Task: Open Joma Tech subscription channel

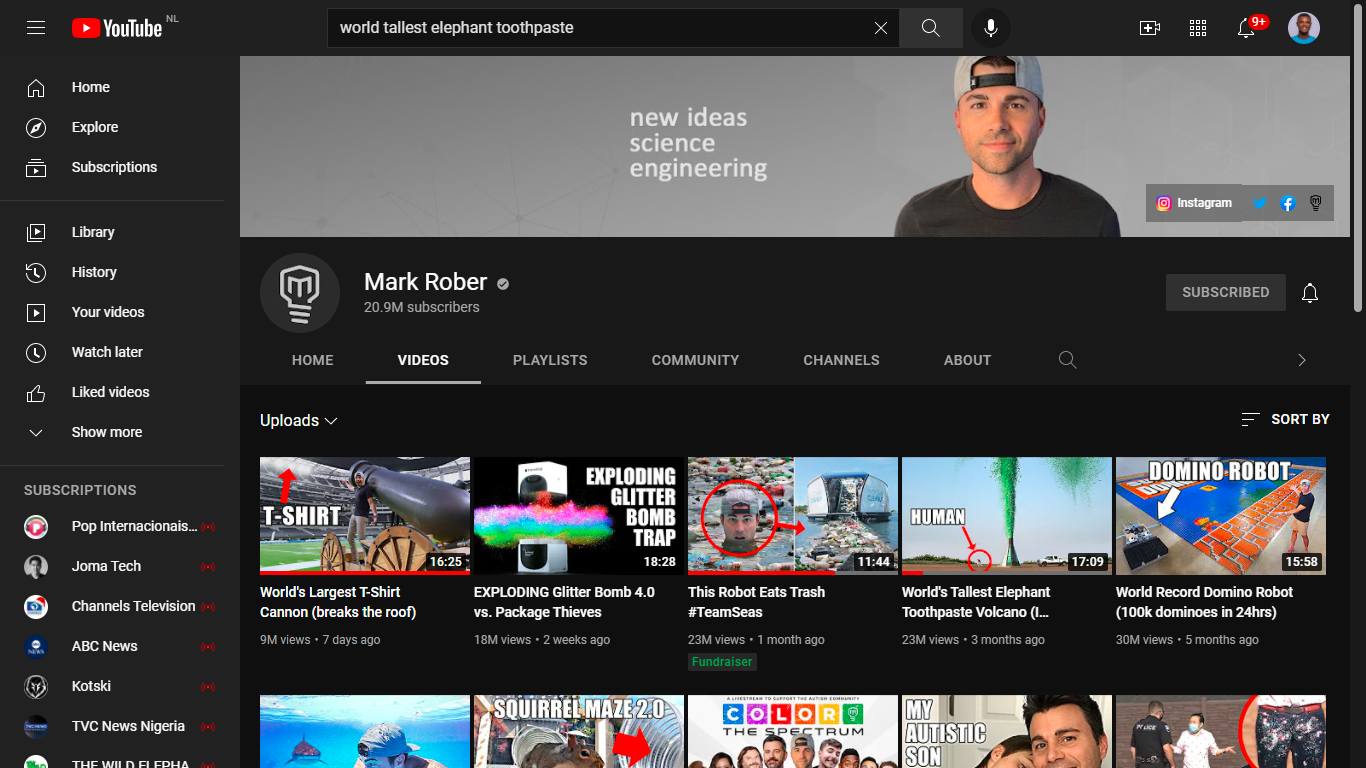Action: tap(112, 566)
